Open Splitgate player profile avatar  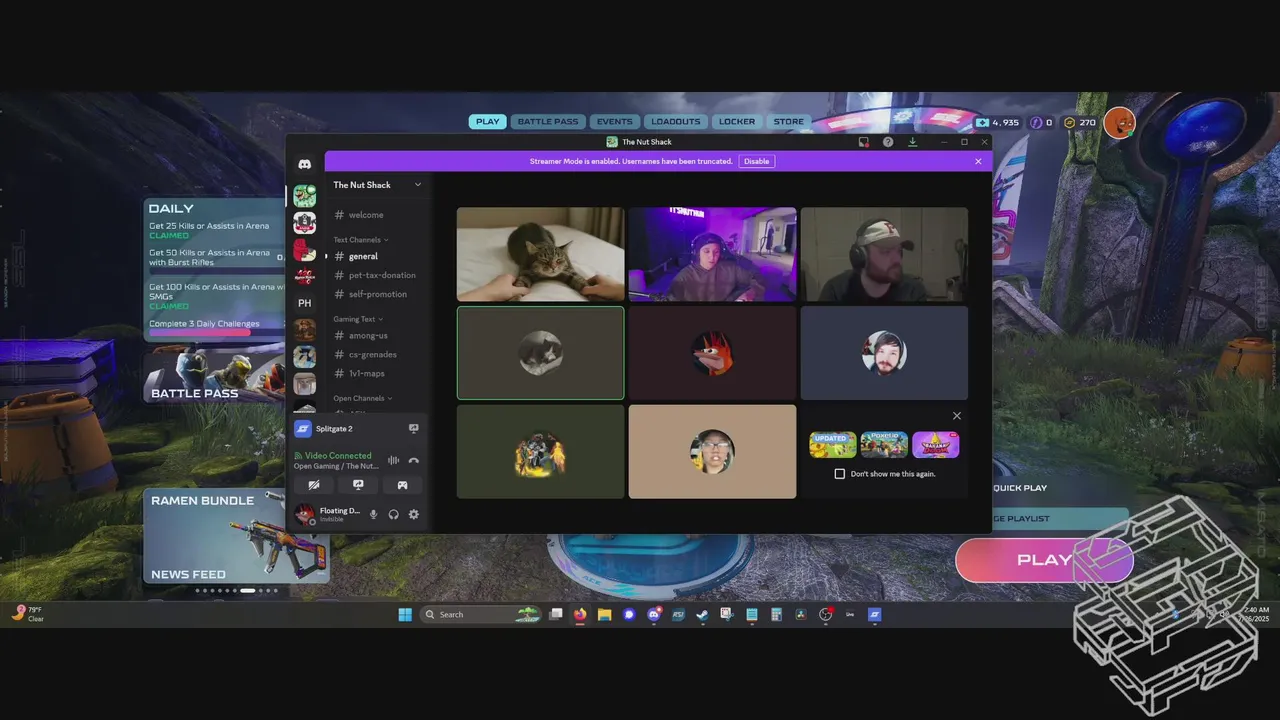point(1119,122)
